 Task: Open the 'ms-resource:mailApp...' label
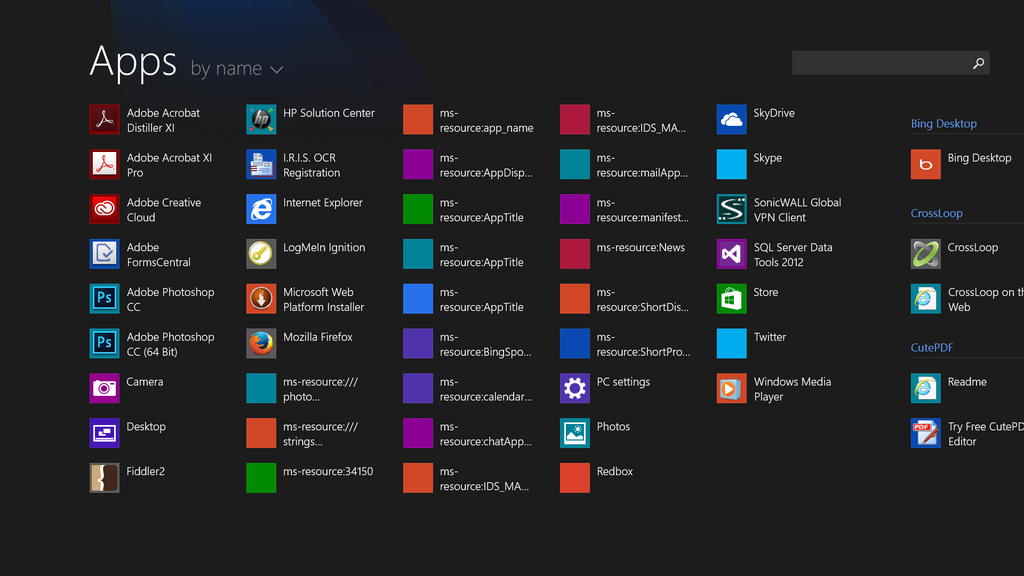(x=643, y=165)
